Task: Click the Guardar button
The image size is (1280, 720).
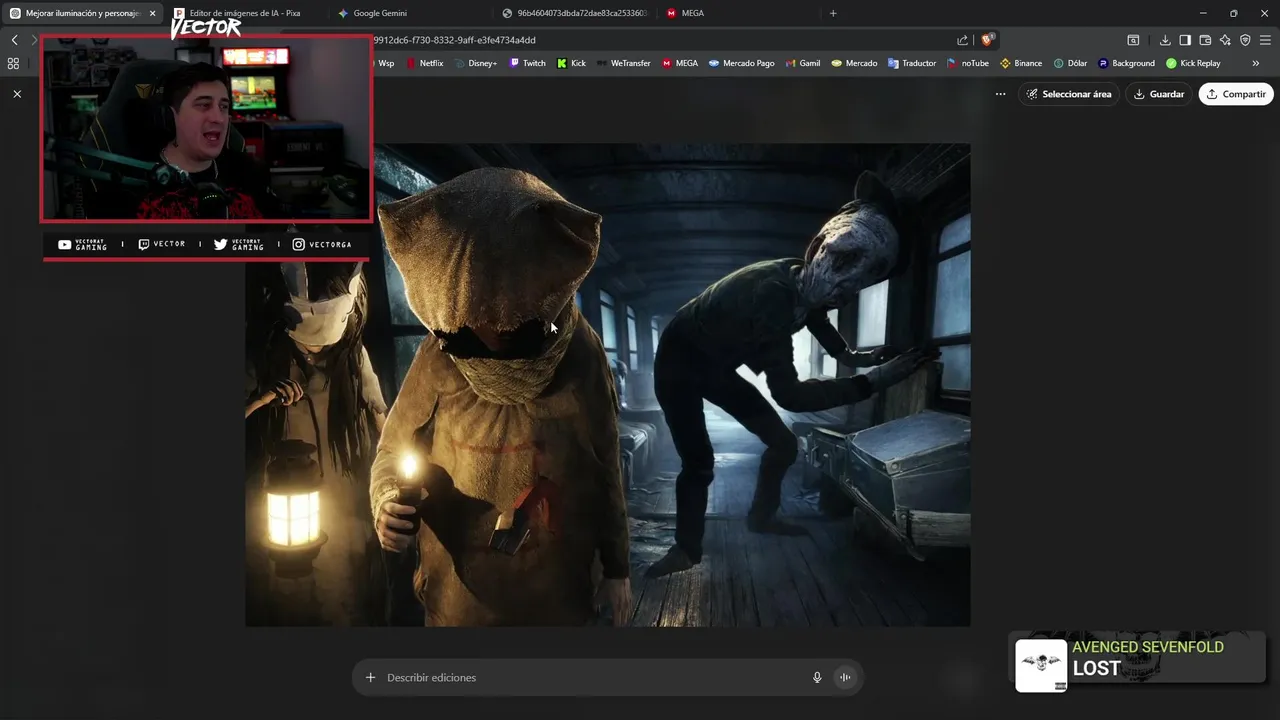Action: point(1159,94)
